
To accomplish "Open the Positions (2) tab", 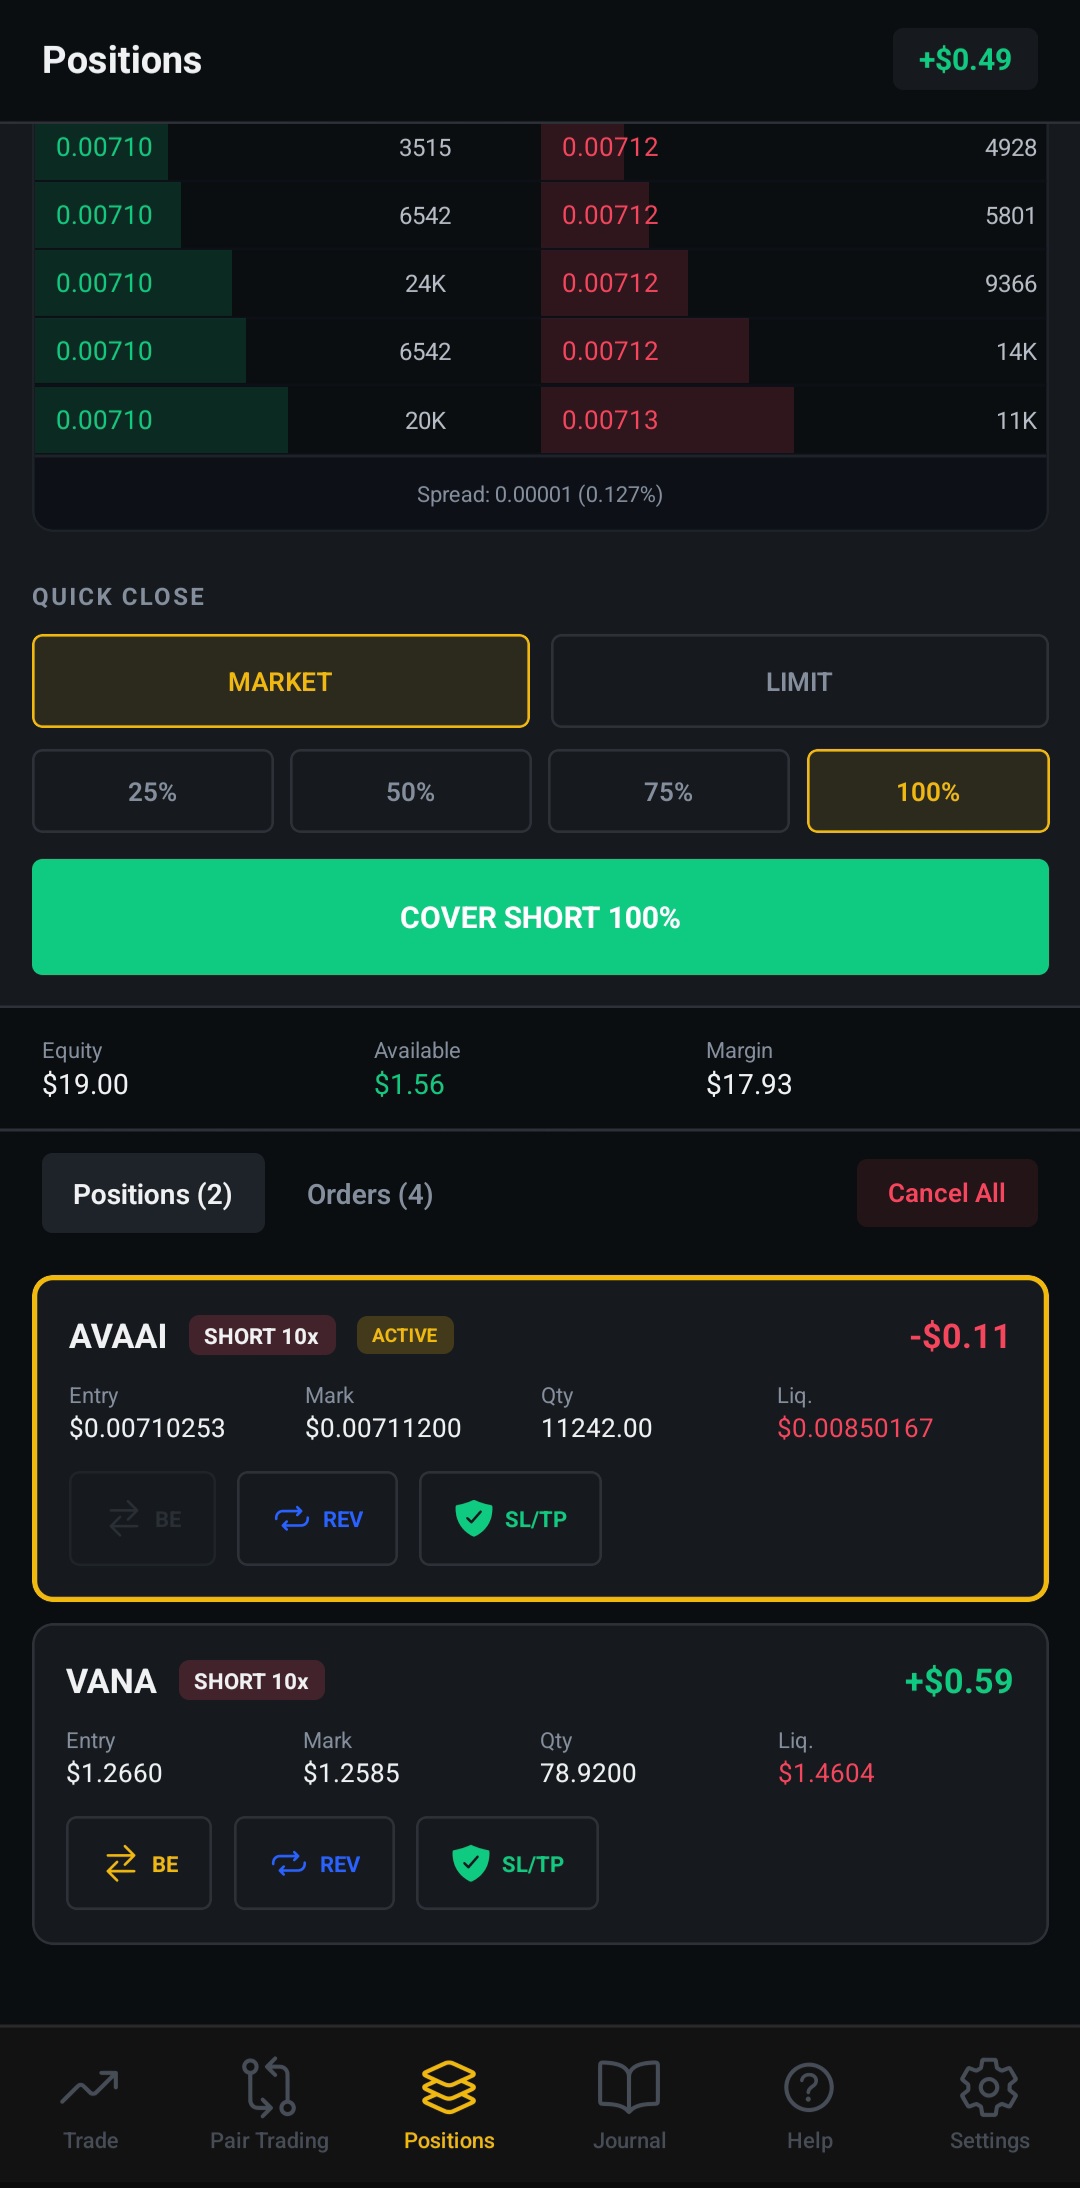I will [x=152, y=1193].
